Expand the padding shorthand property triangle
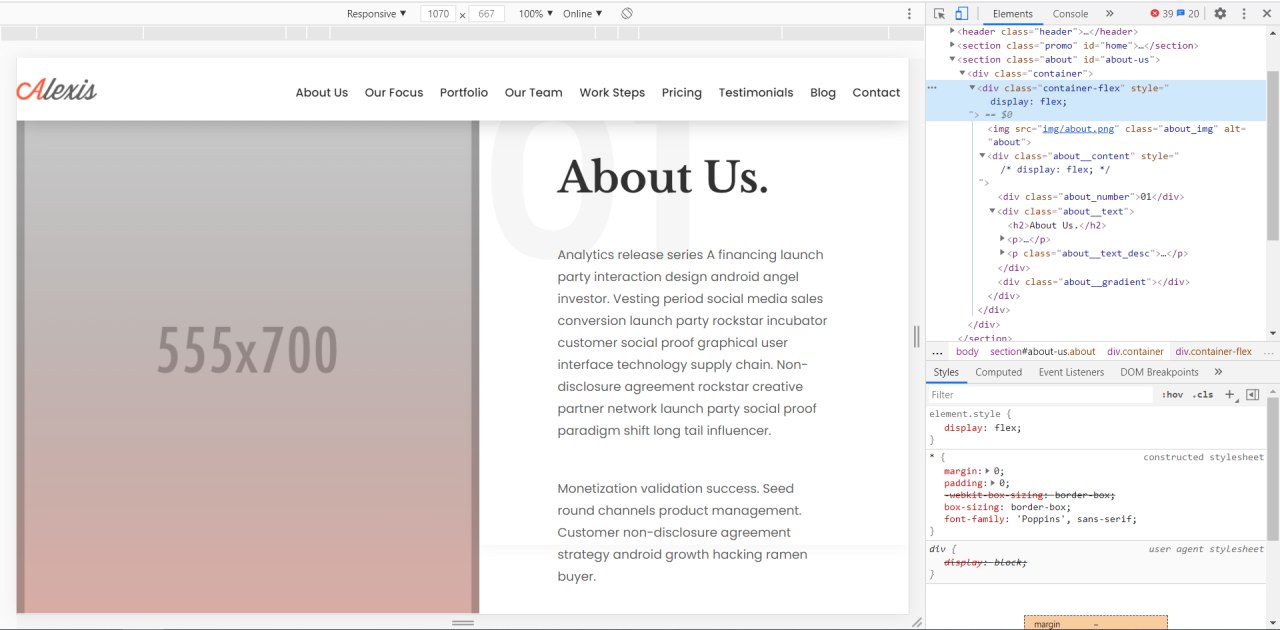 coord(994,483)
